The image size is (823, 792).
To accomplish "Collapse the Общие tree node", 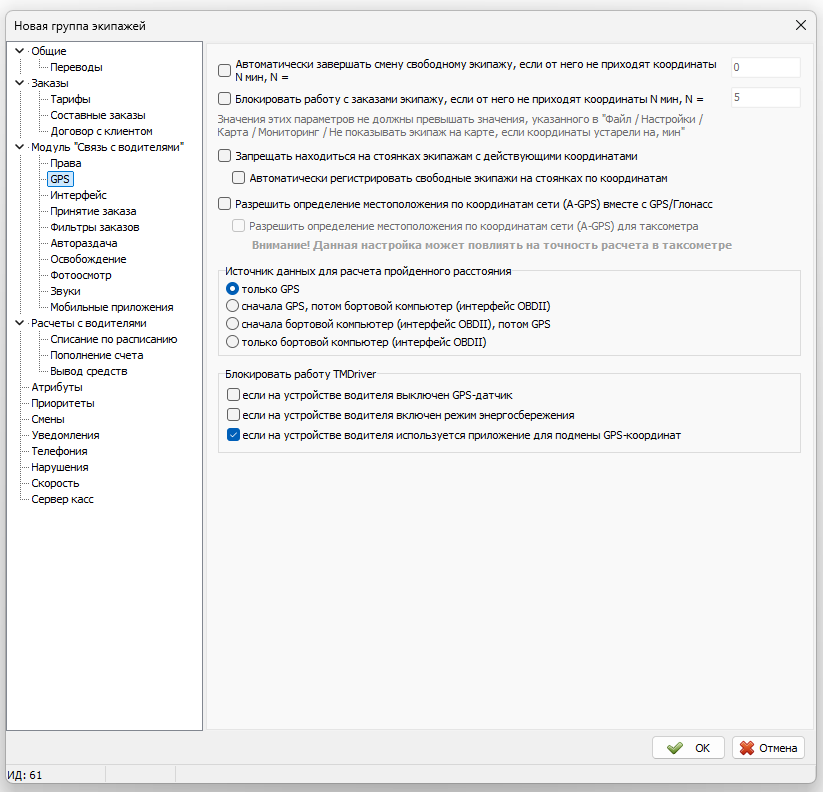I will pyautogui.click(x=19, y=51).
